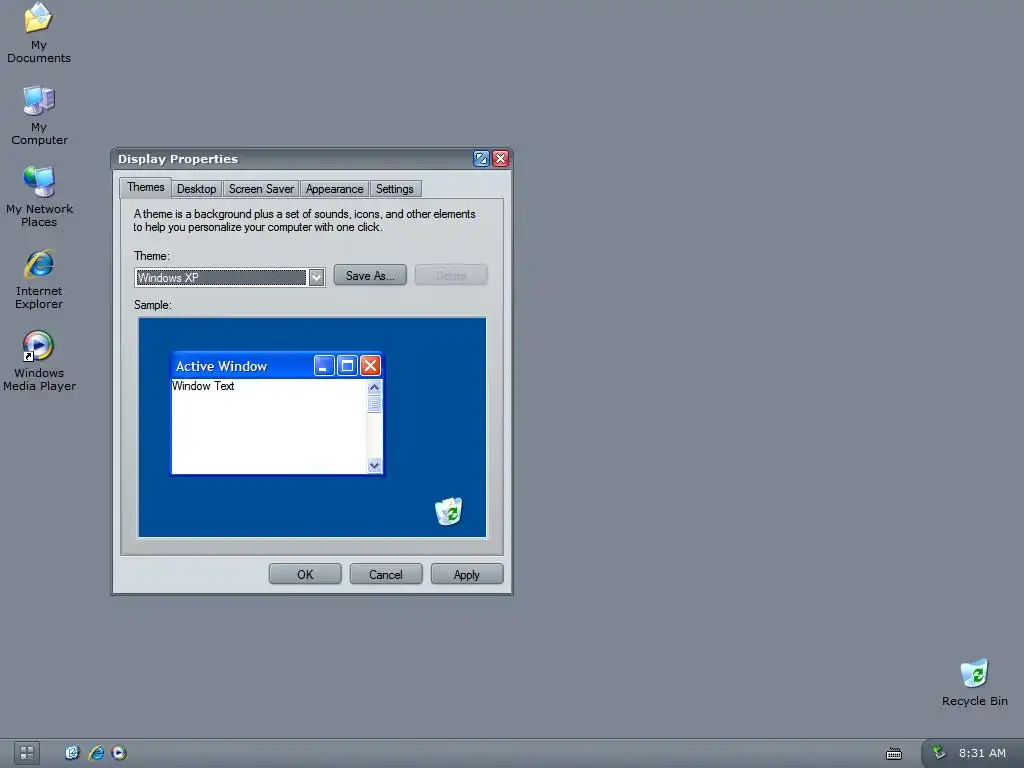This screenshot has height=768, width=1024.
Task: Click the sample scrollbar up arrow
Action: (x=374, y=387)
